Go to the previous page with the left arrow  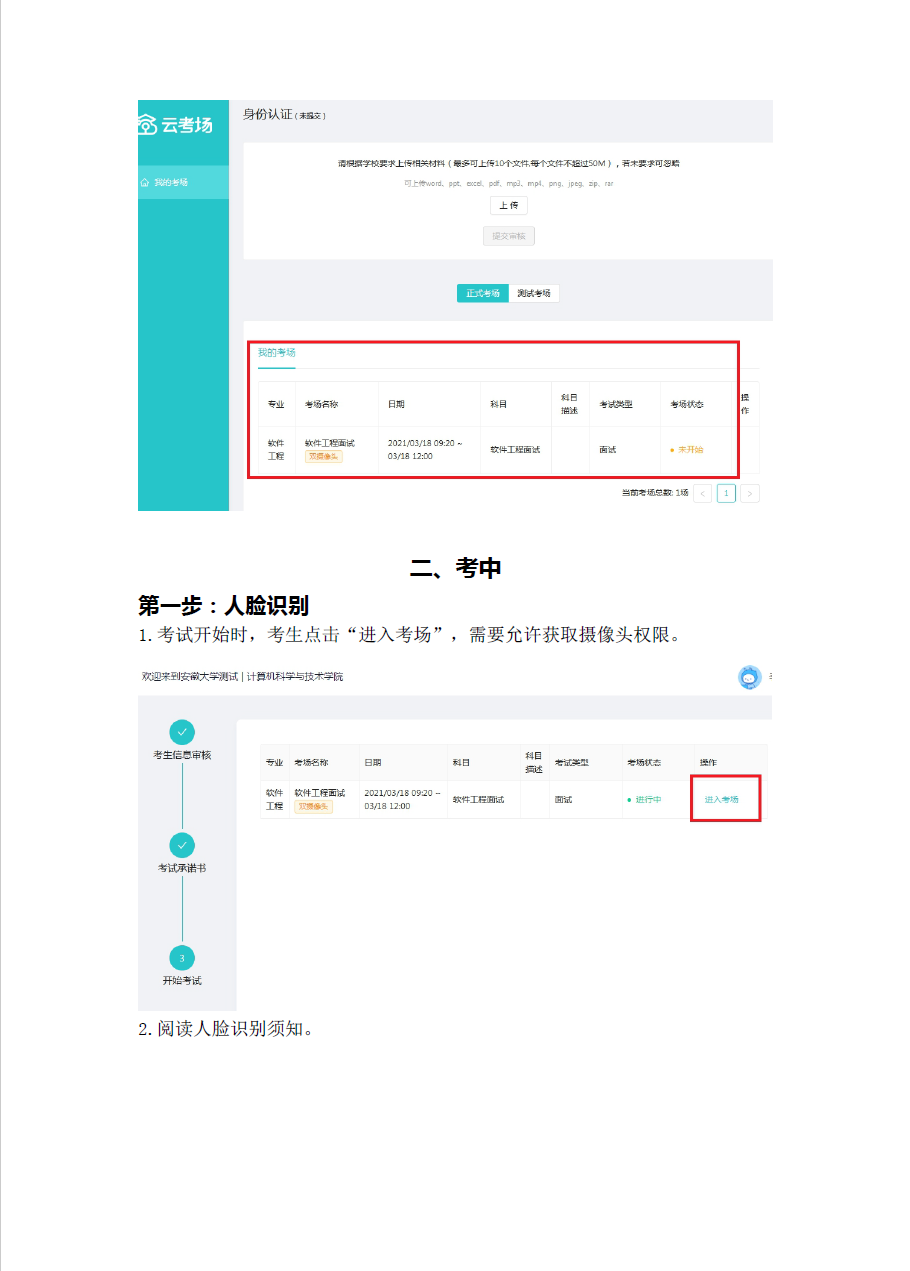click(703, 493)
